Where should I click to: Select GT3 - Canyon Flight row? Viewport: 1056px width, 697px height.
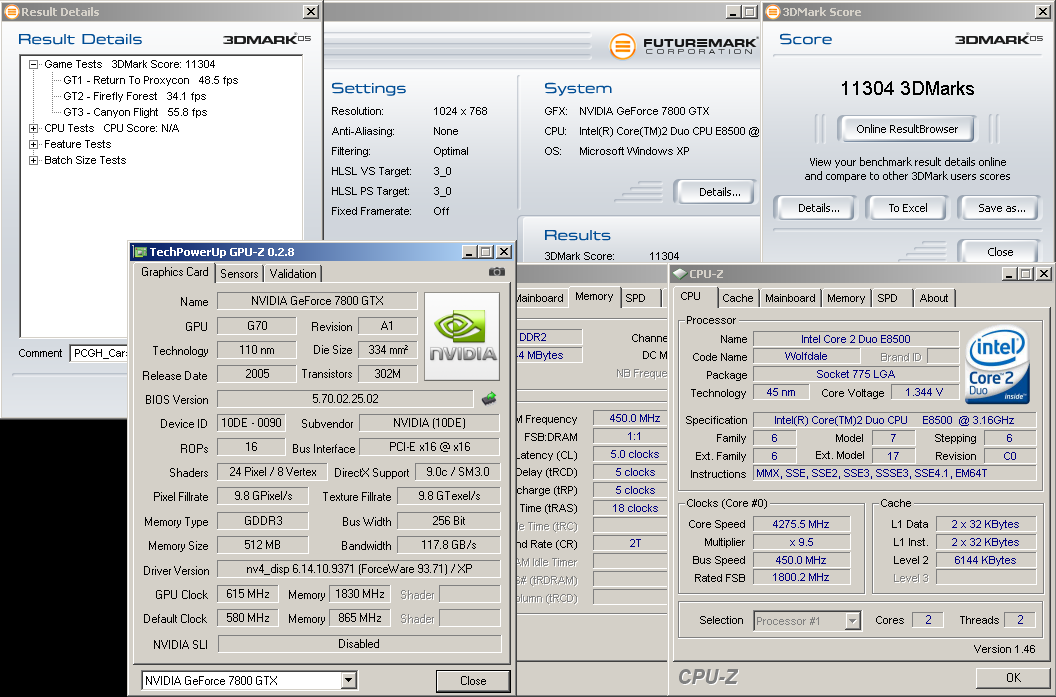(135, 112)
